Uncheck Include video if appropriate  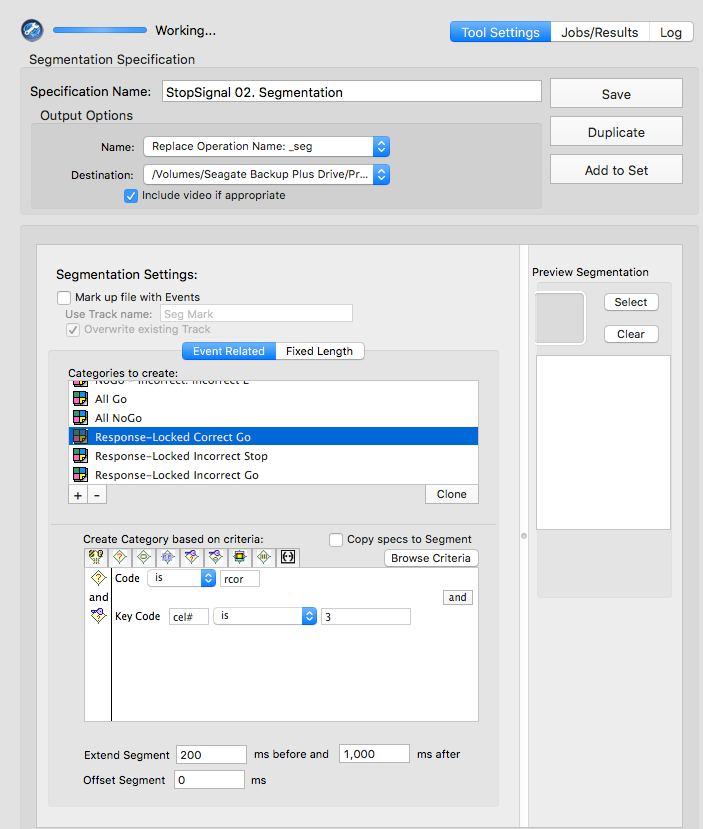coord(131,196)
